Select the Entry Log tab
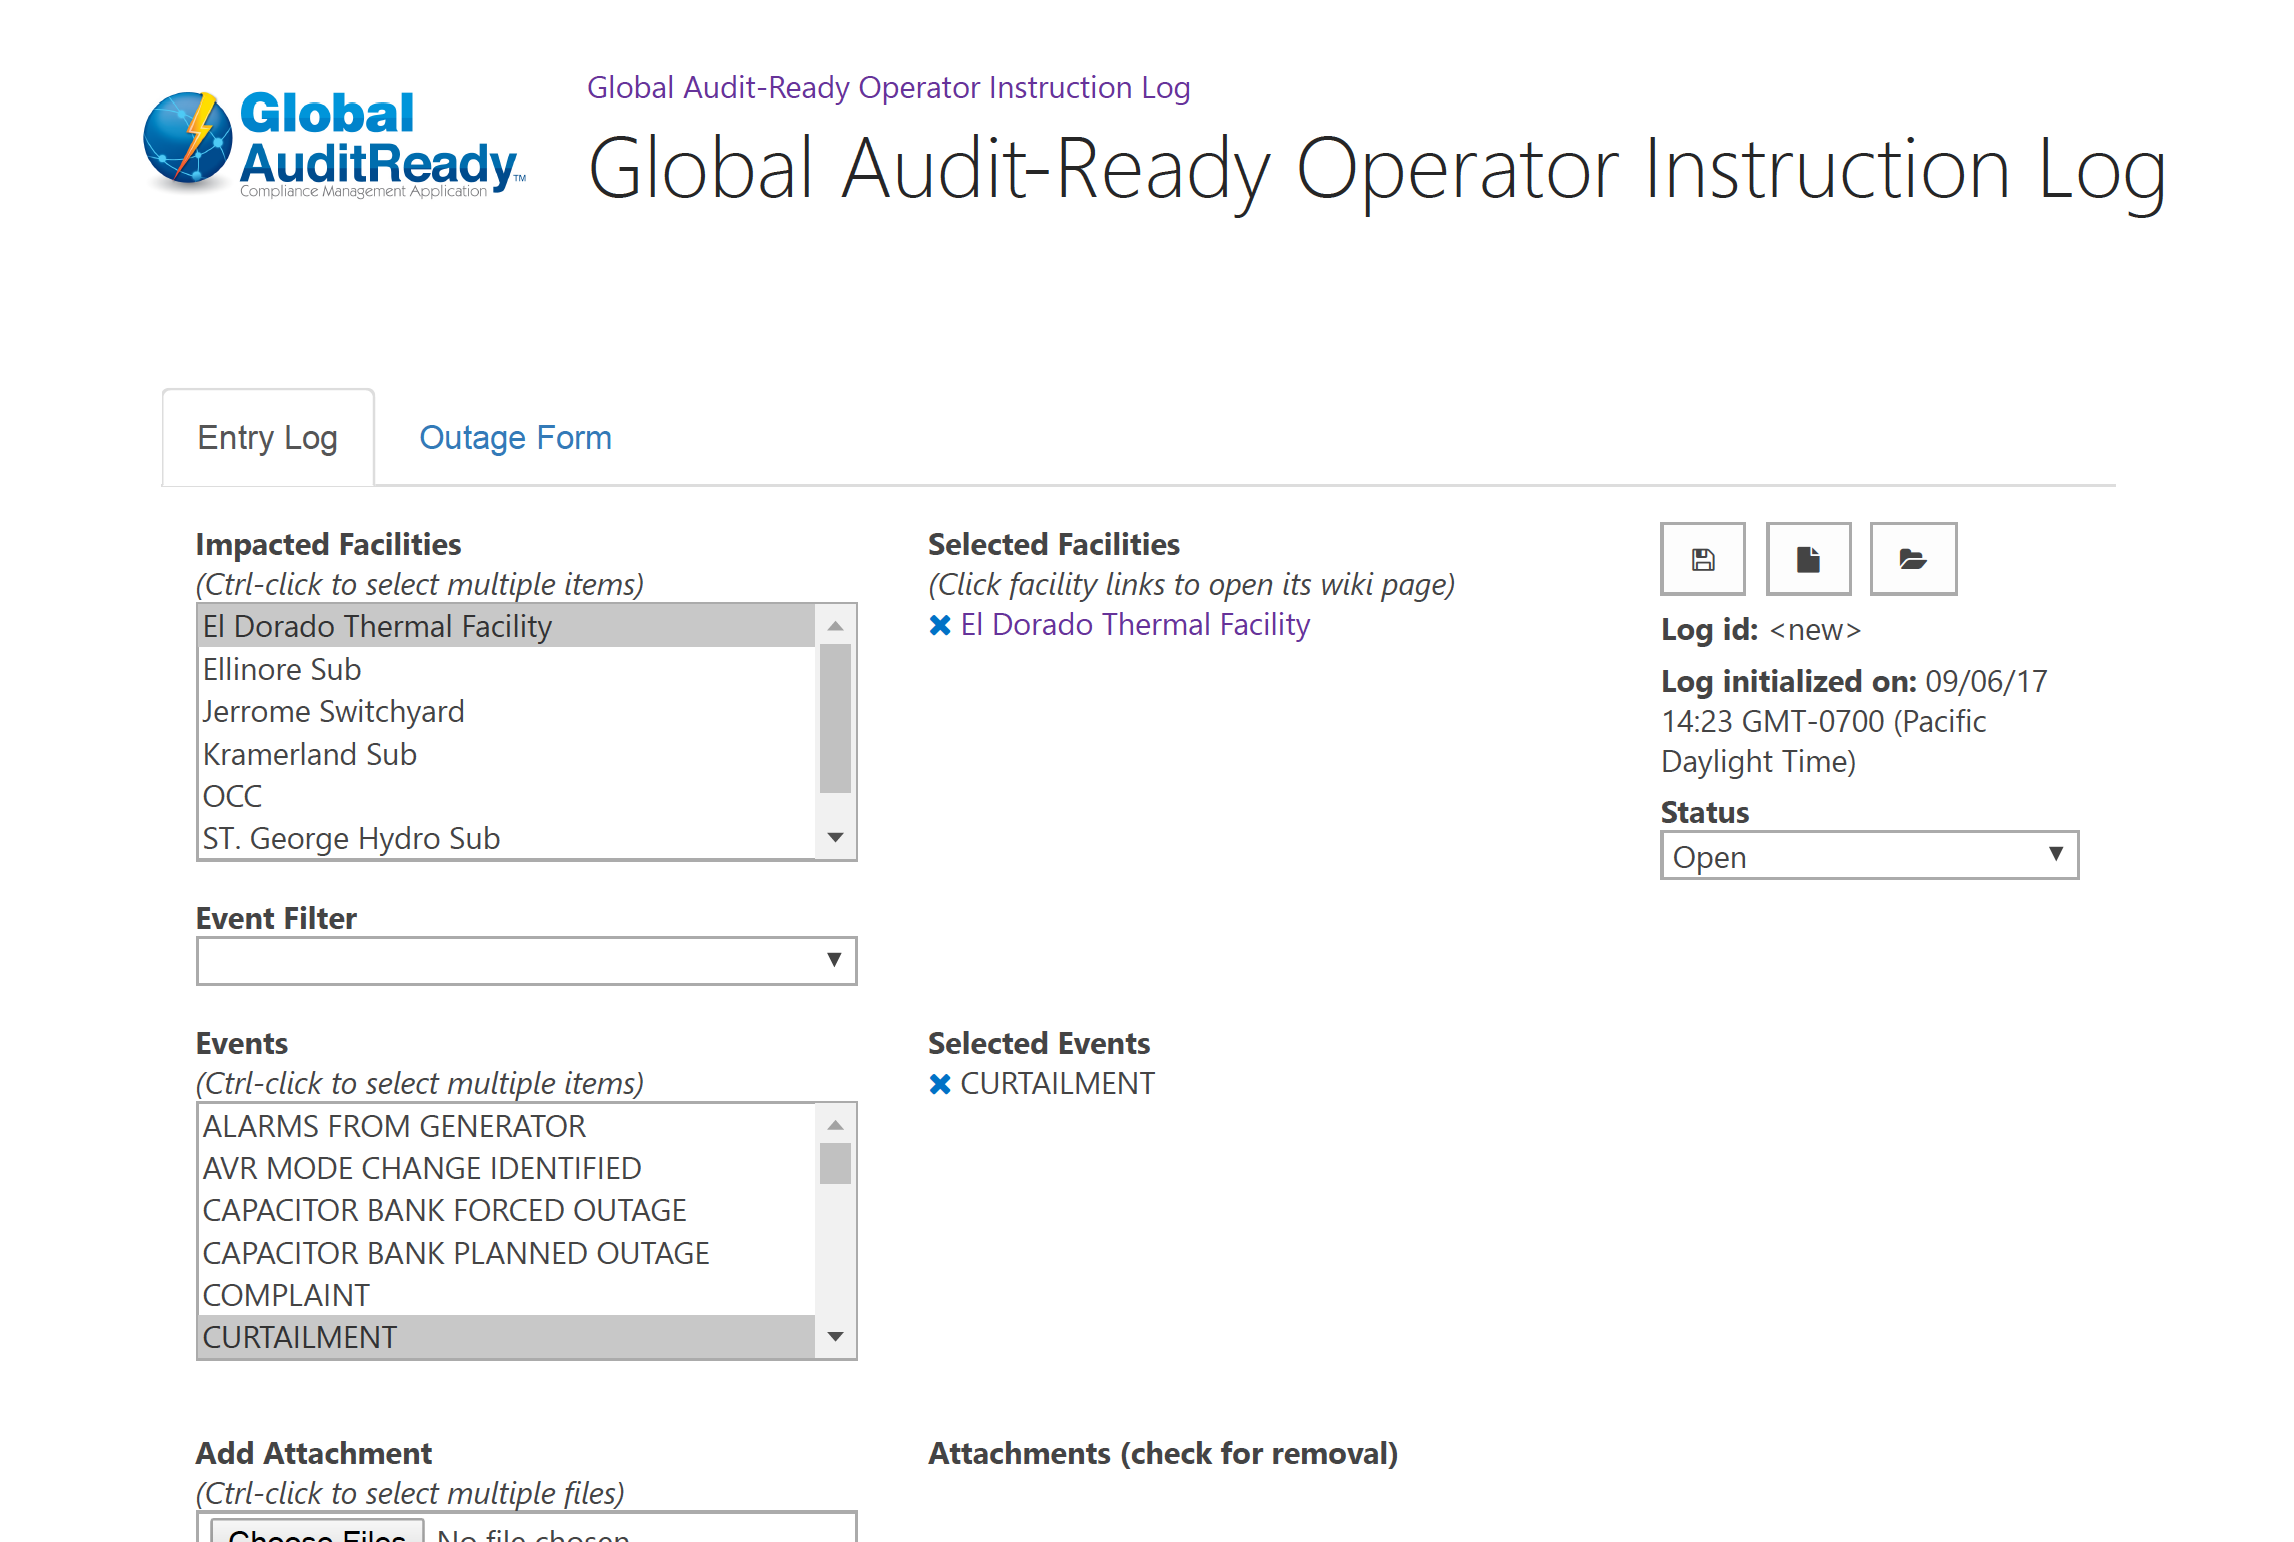Image resolution: width=2294 pixels, height=1542 pixels. (268, 438)
